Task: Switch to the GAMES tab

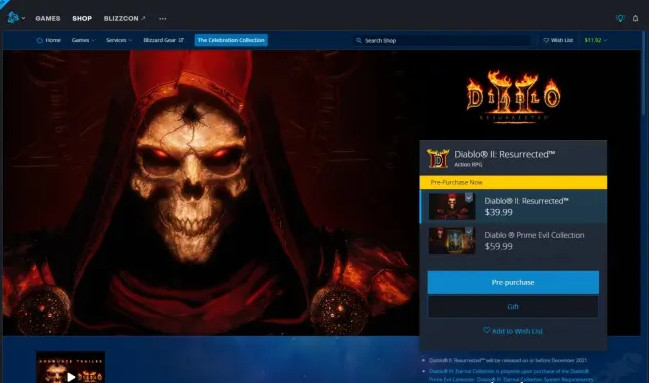Action: click(x=48, y=19)
